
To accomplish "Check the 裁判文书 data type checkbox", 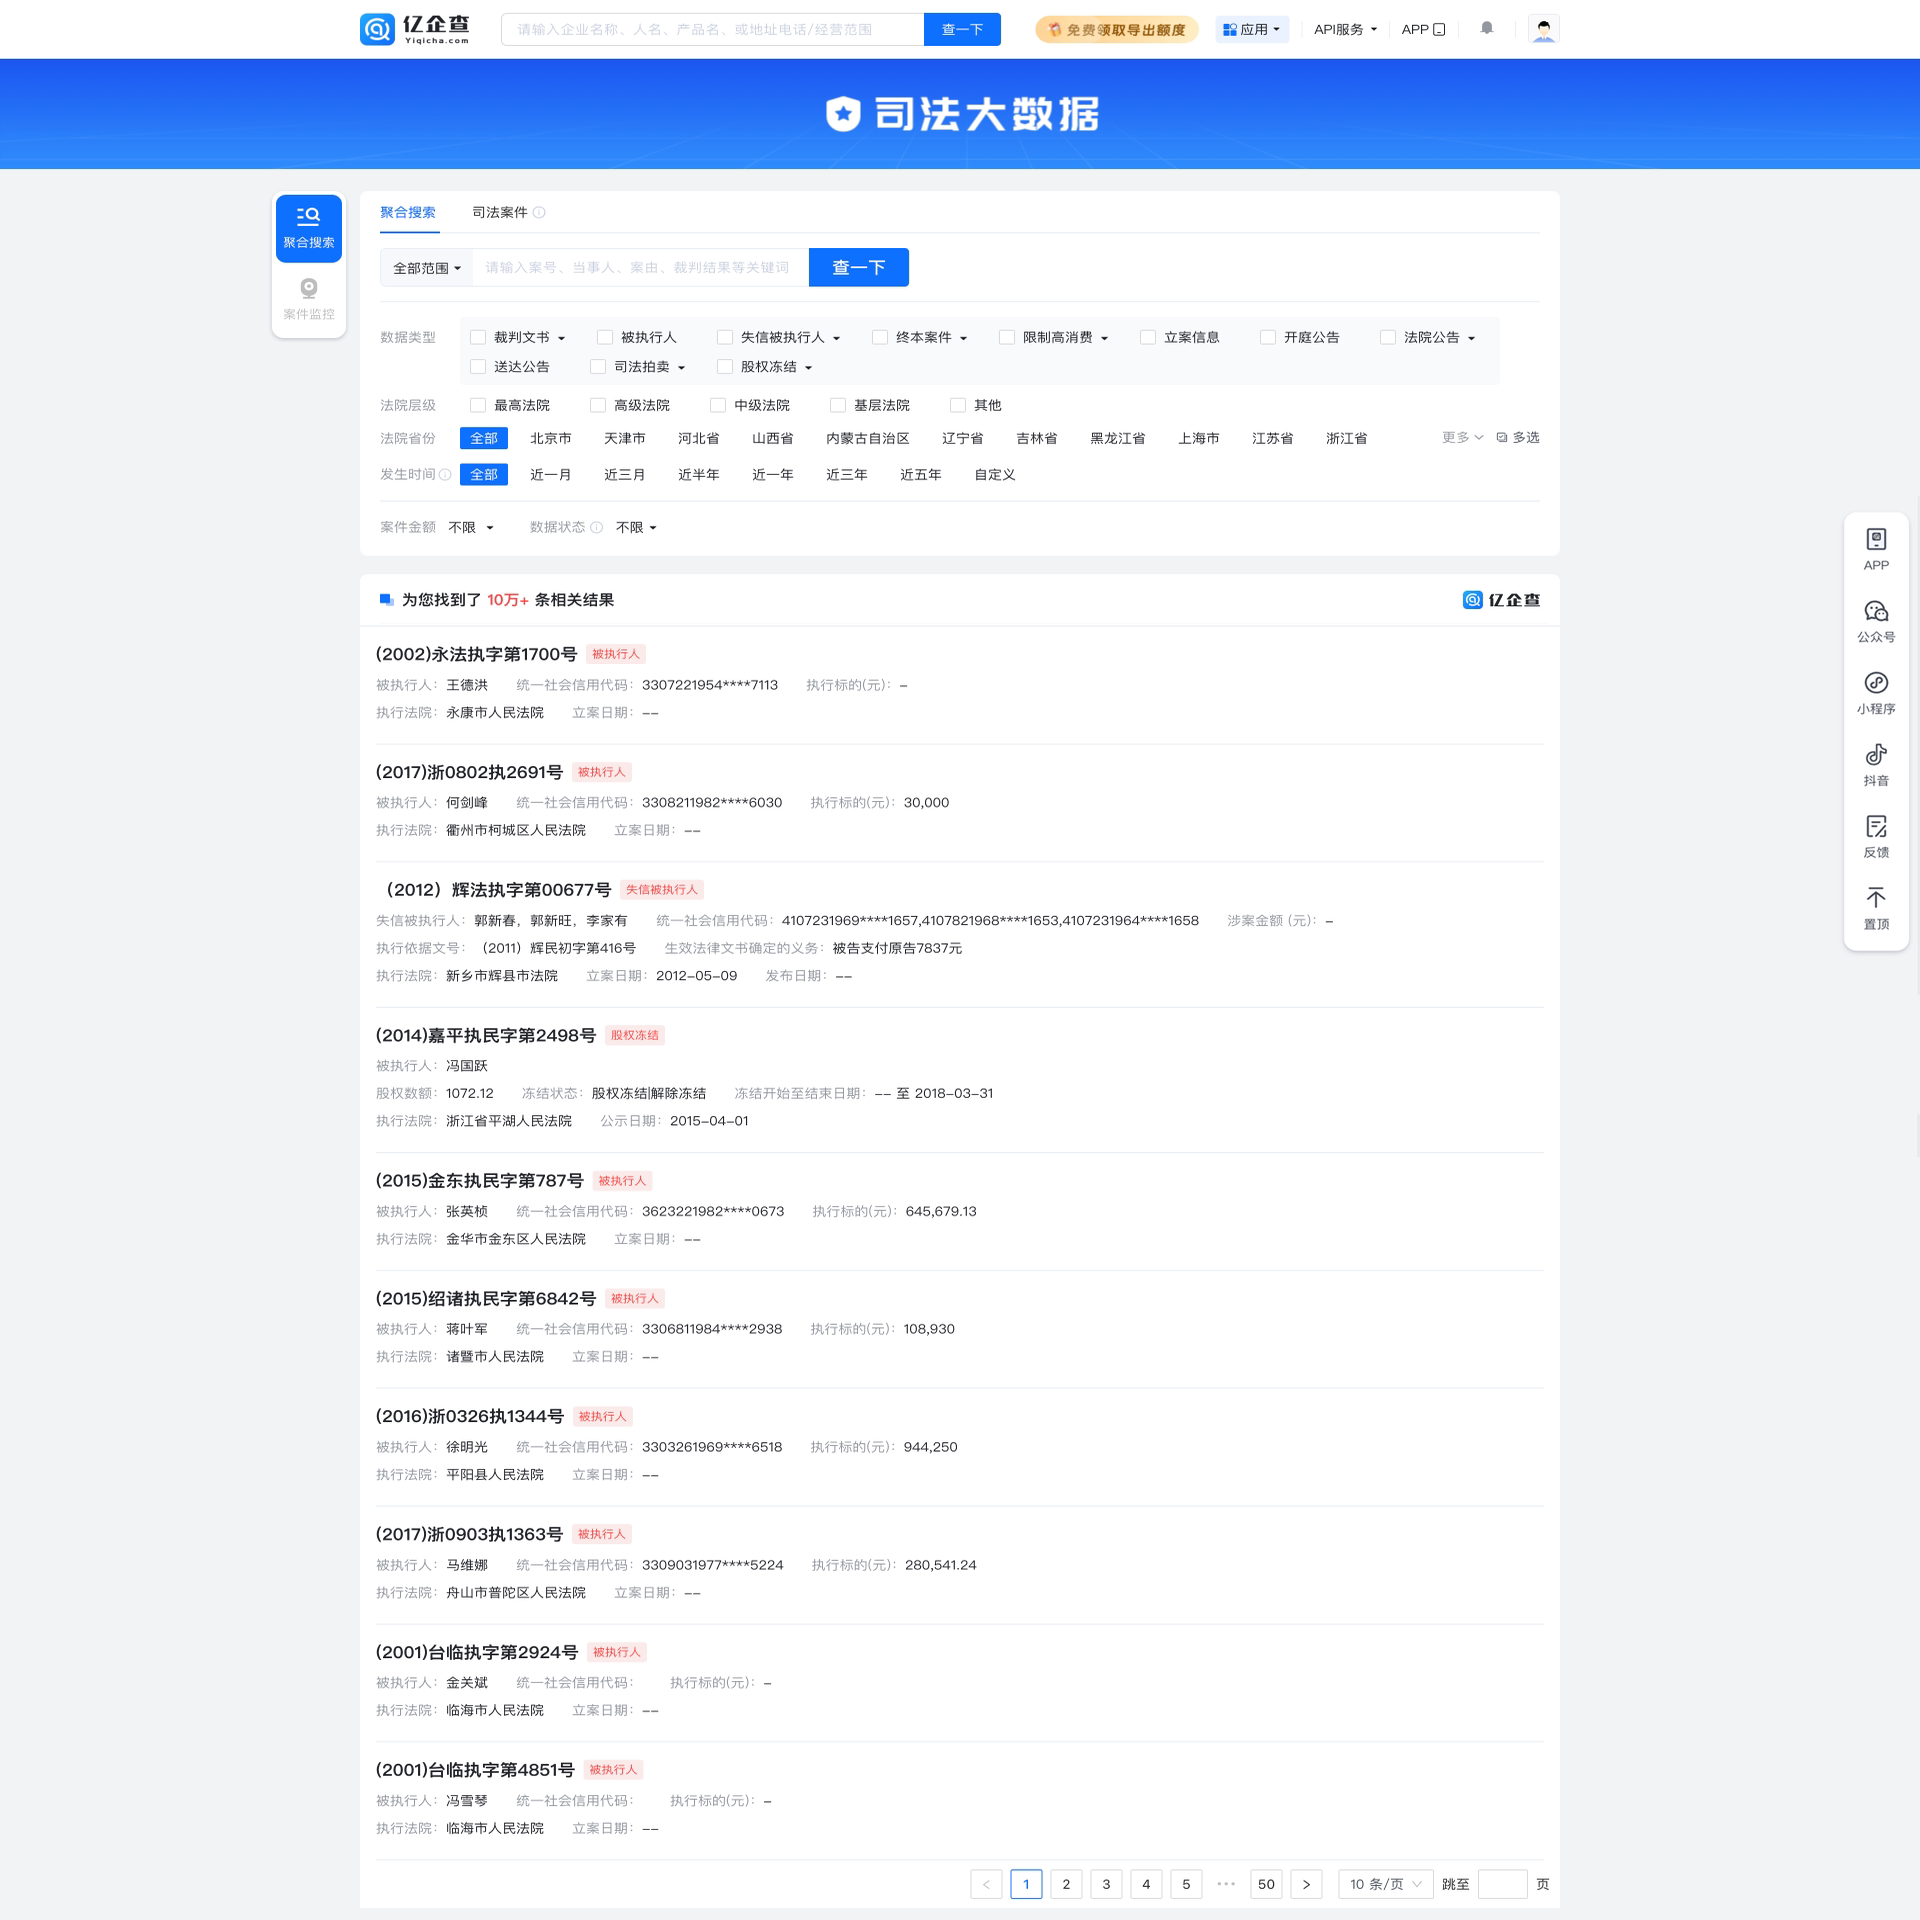I will (478, 338).
